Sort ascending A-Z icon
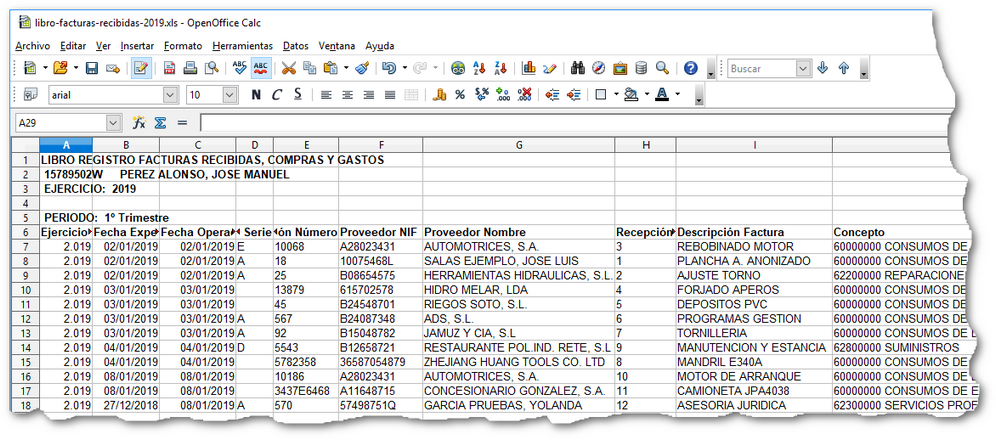 (x=480, y=68)
